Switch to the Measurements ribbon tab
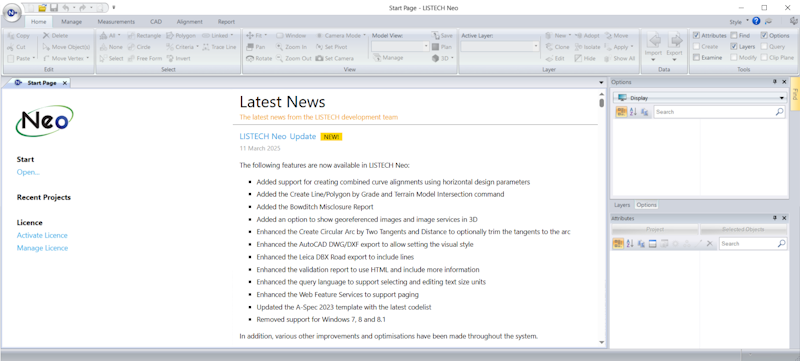Image resolution: width=800 pixels, height=361 pixels. pos(116,22)
